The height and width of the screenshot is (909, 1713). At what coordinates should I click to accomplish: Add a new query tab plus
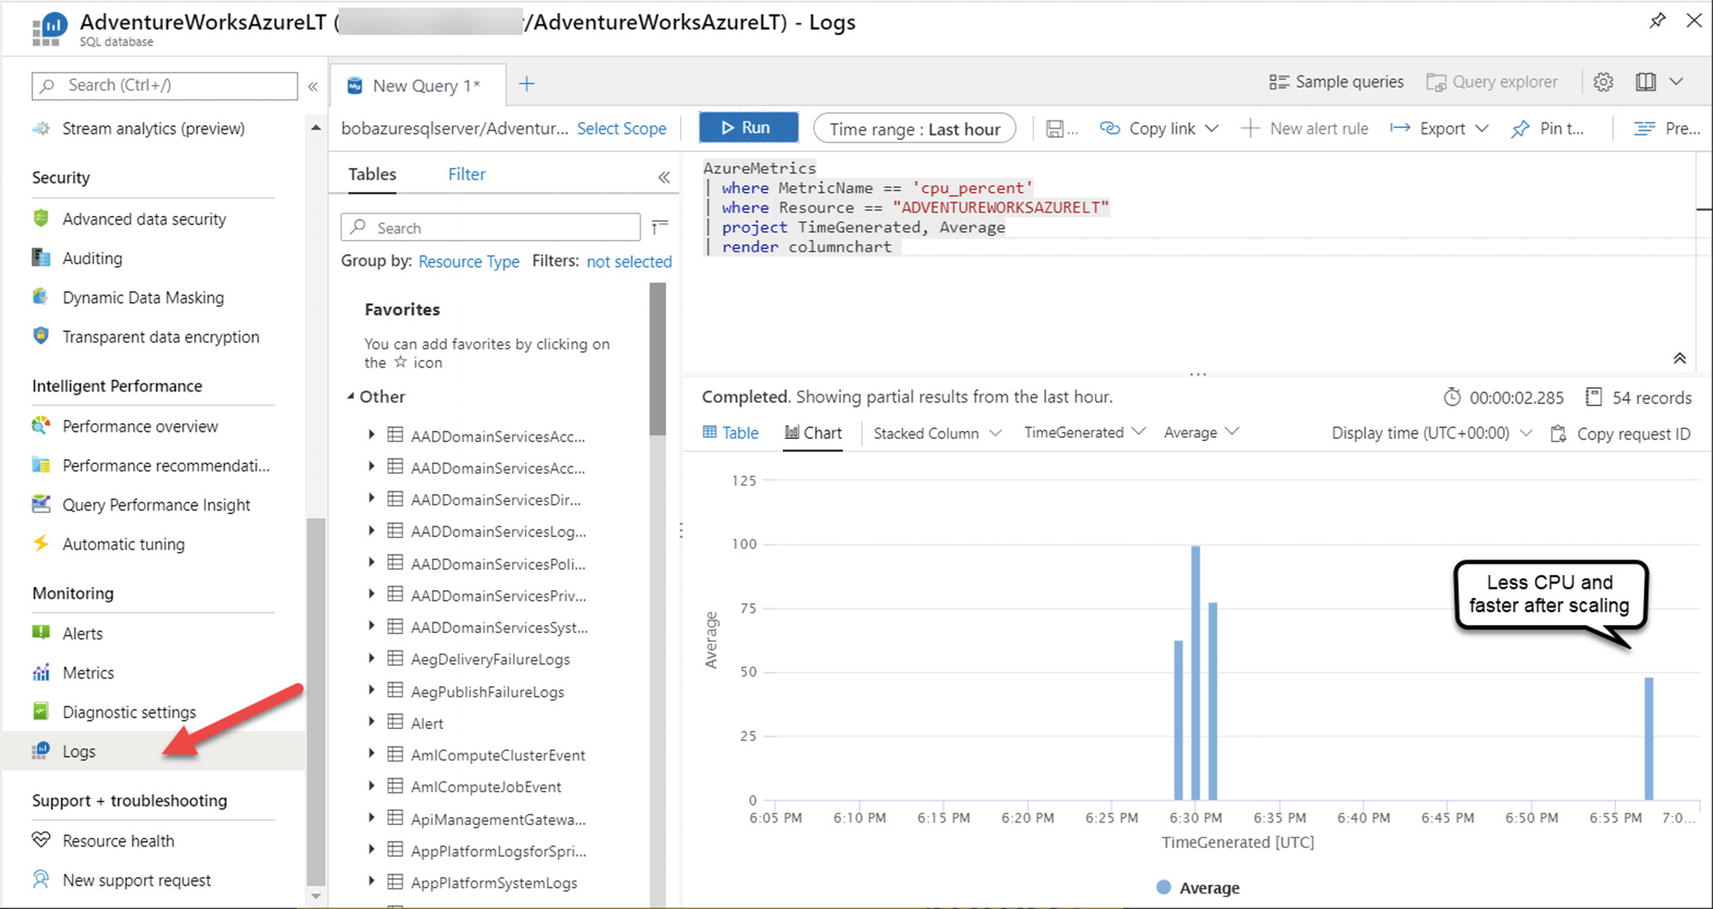point(527,84)
